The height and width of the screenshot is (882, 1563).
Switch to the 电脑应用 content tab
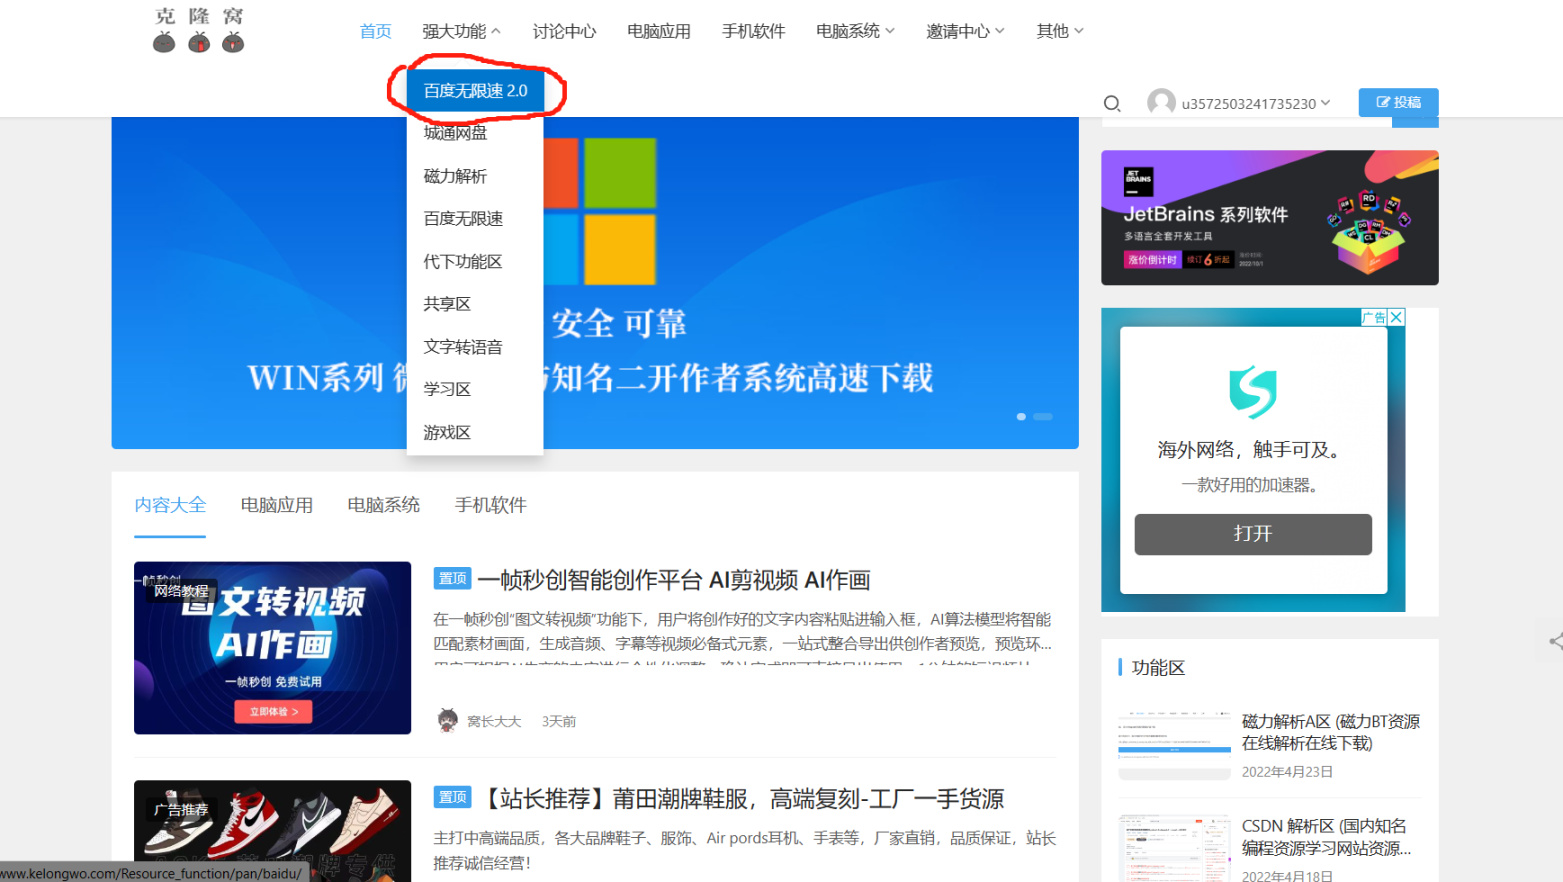coord(277,505)
